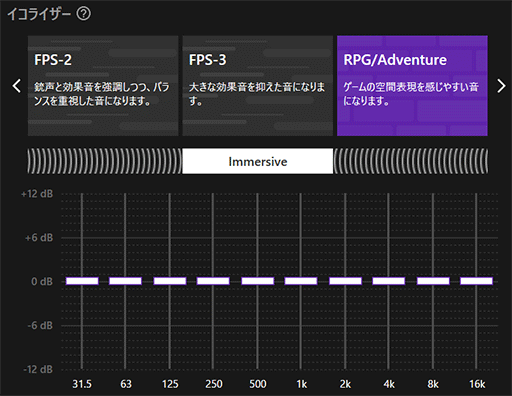Click the -6 dB scale label
The image size is (512, 396).
click(40, 325)
